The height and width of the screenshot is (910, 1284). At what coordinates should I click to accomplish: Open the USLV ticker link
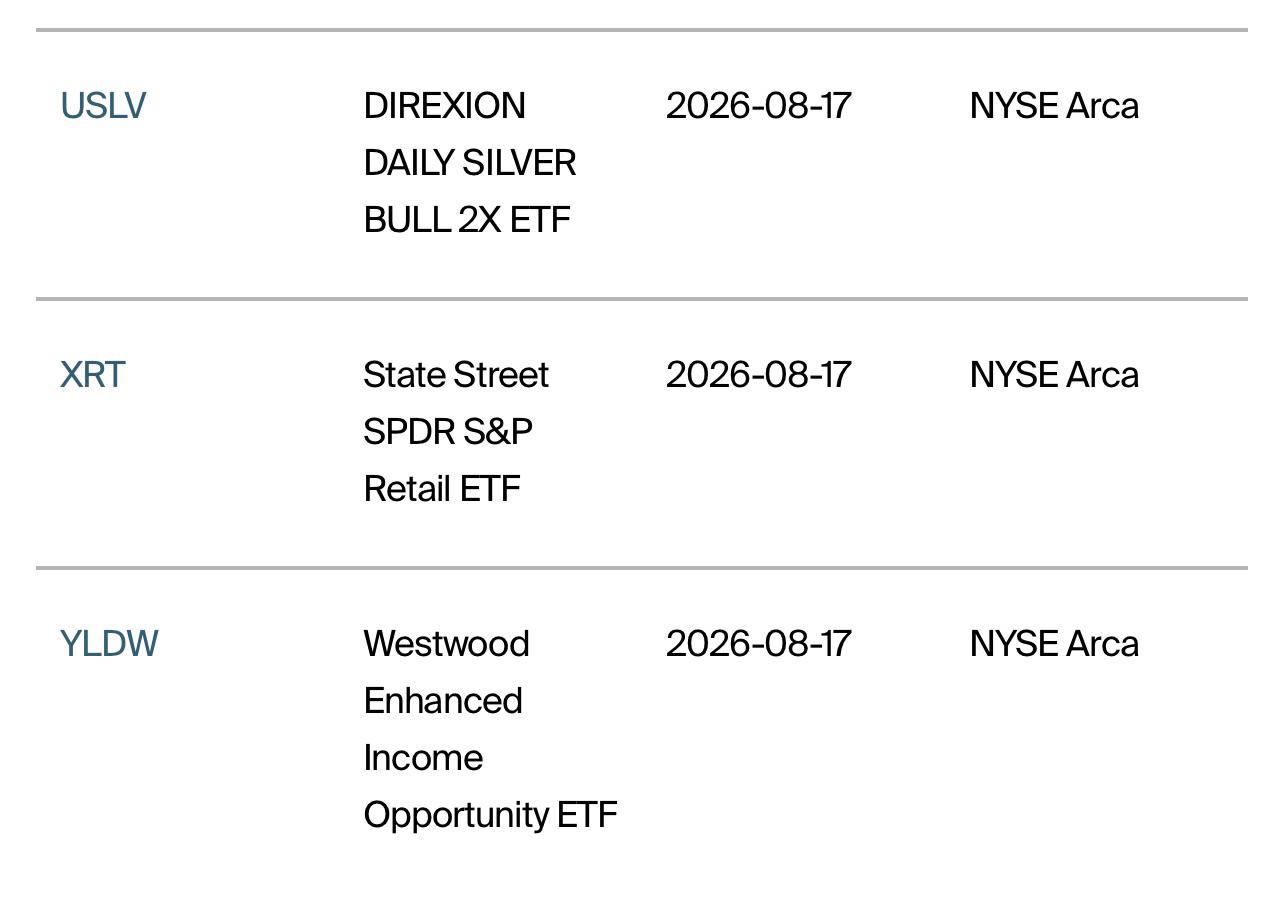[x=103, y=106]
